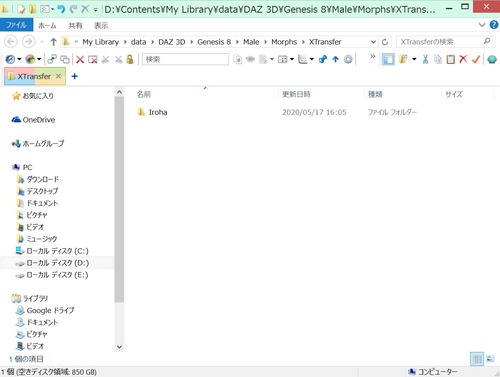
Task: Click the grid view layout toolbar icon
Action: tap(283, 59)
